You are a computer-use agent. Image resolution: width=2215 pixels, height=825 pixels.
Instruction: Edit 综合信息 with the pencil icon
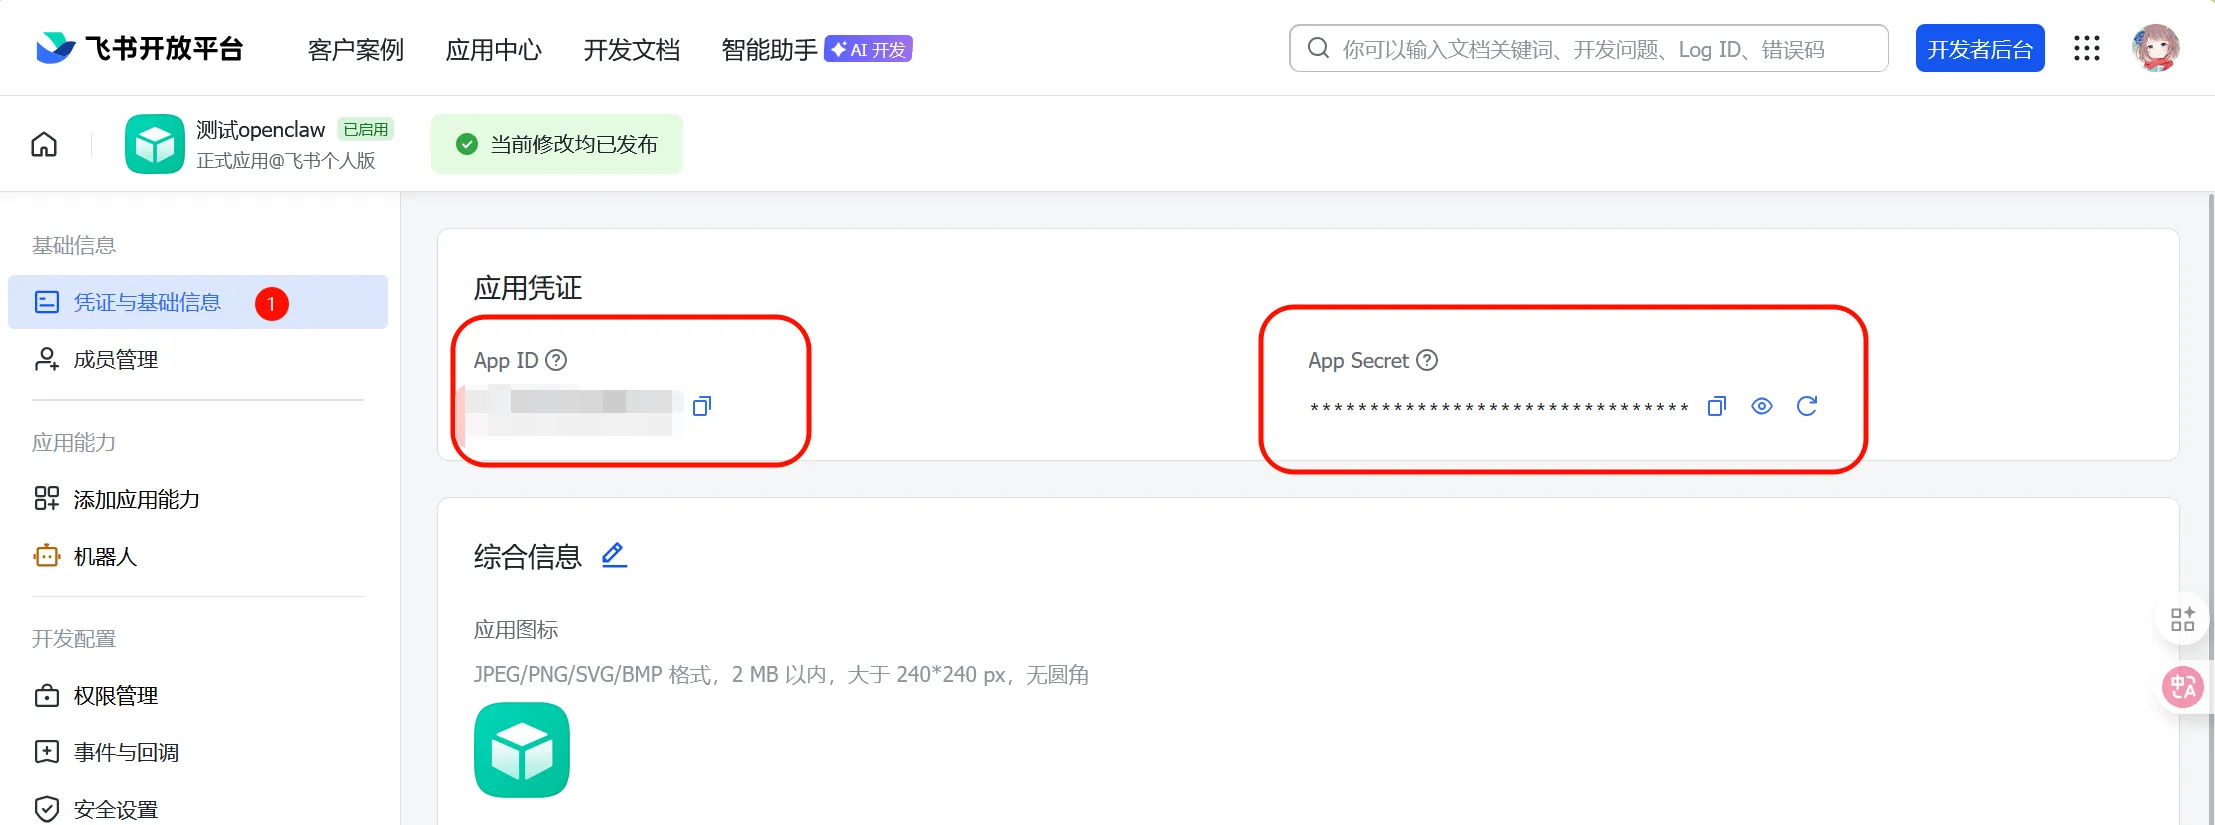[614, 555]
